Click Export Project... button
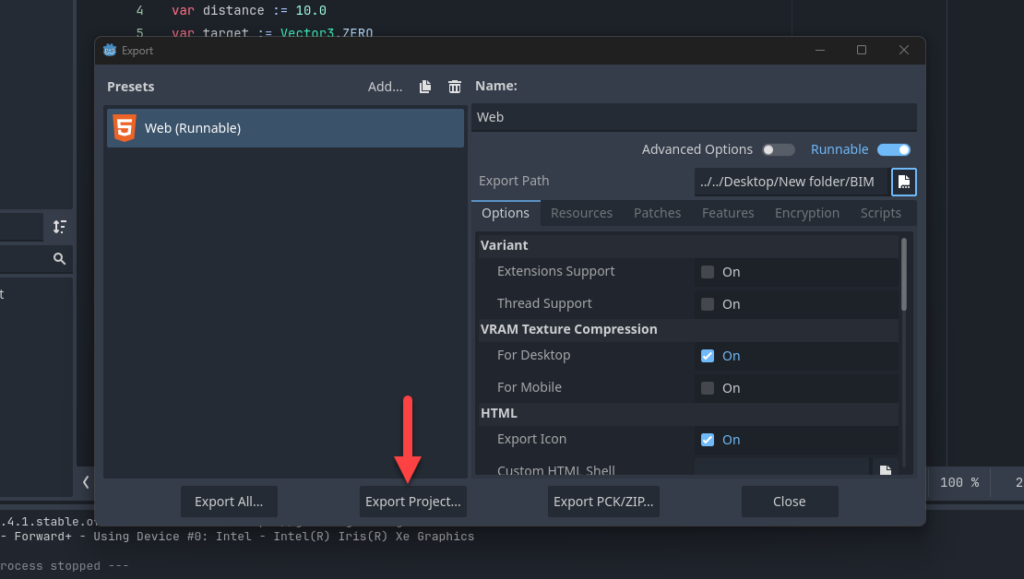Screen dimensions: 1024x579 click(x=413, y=501)
